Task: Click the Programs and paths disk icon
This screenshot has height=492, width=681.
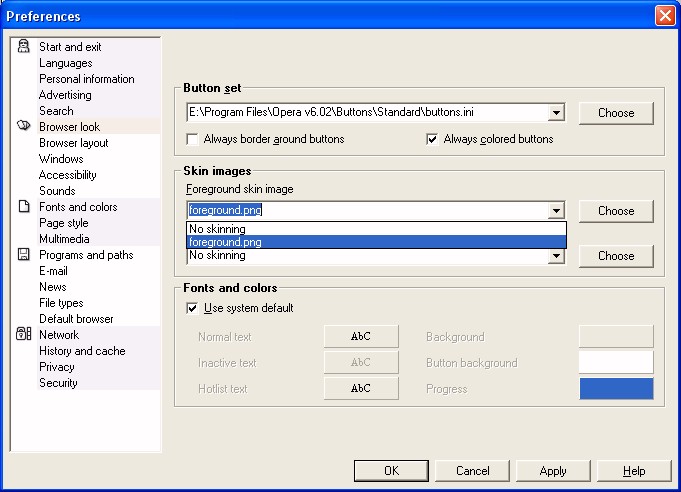Action: pyautogui.click(x=24, y=255)
